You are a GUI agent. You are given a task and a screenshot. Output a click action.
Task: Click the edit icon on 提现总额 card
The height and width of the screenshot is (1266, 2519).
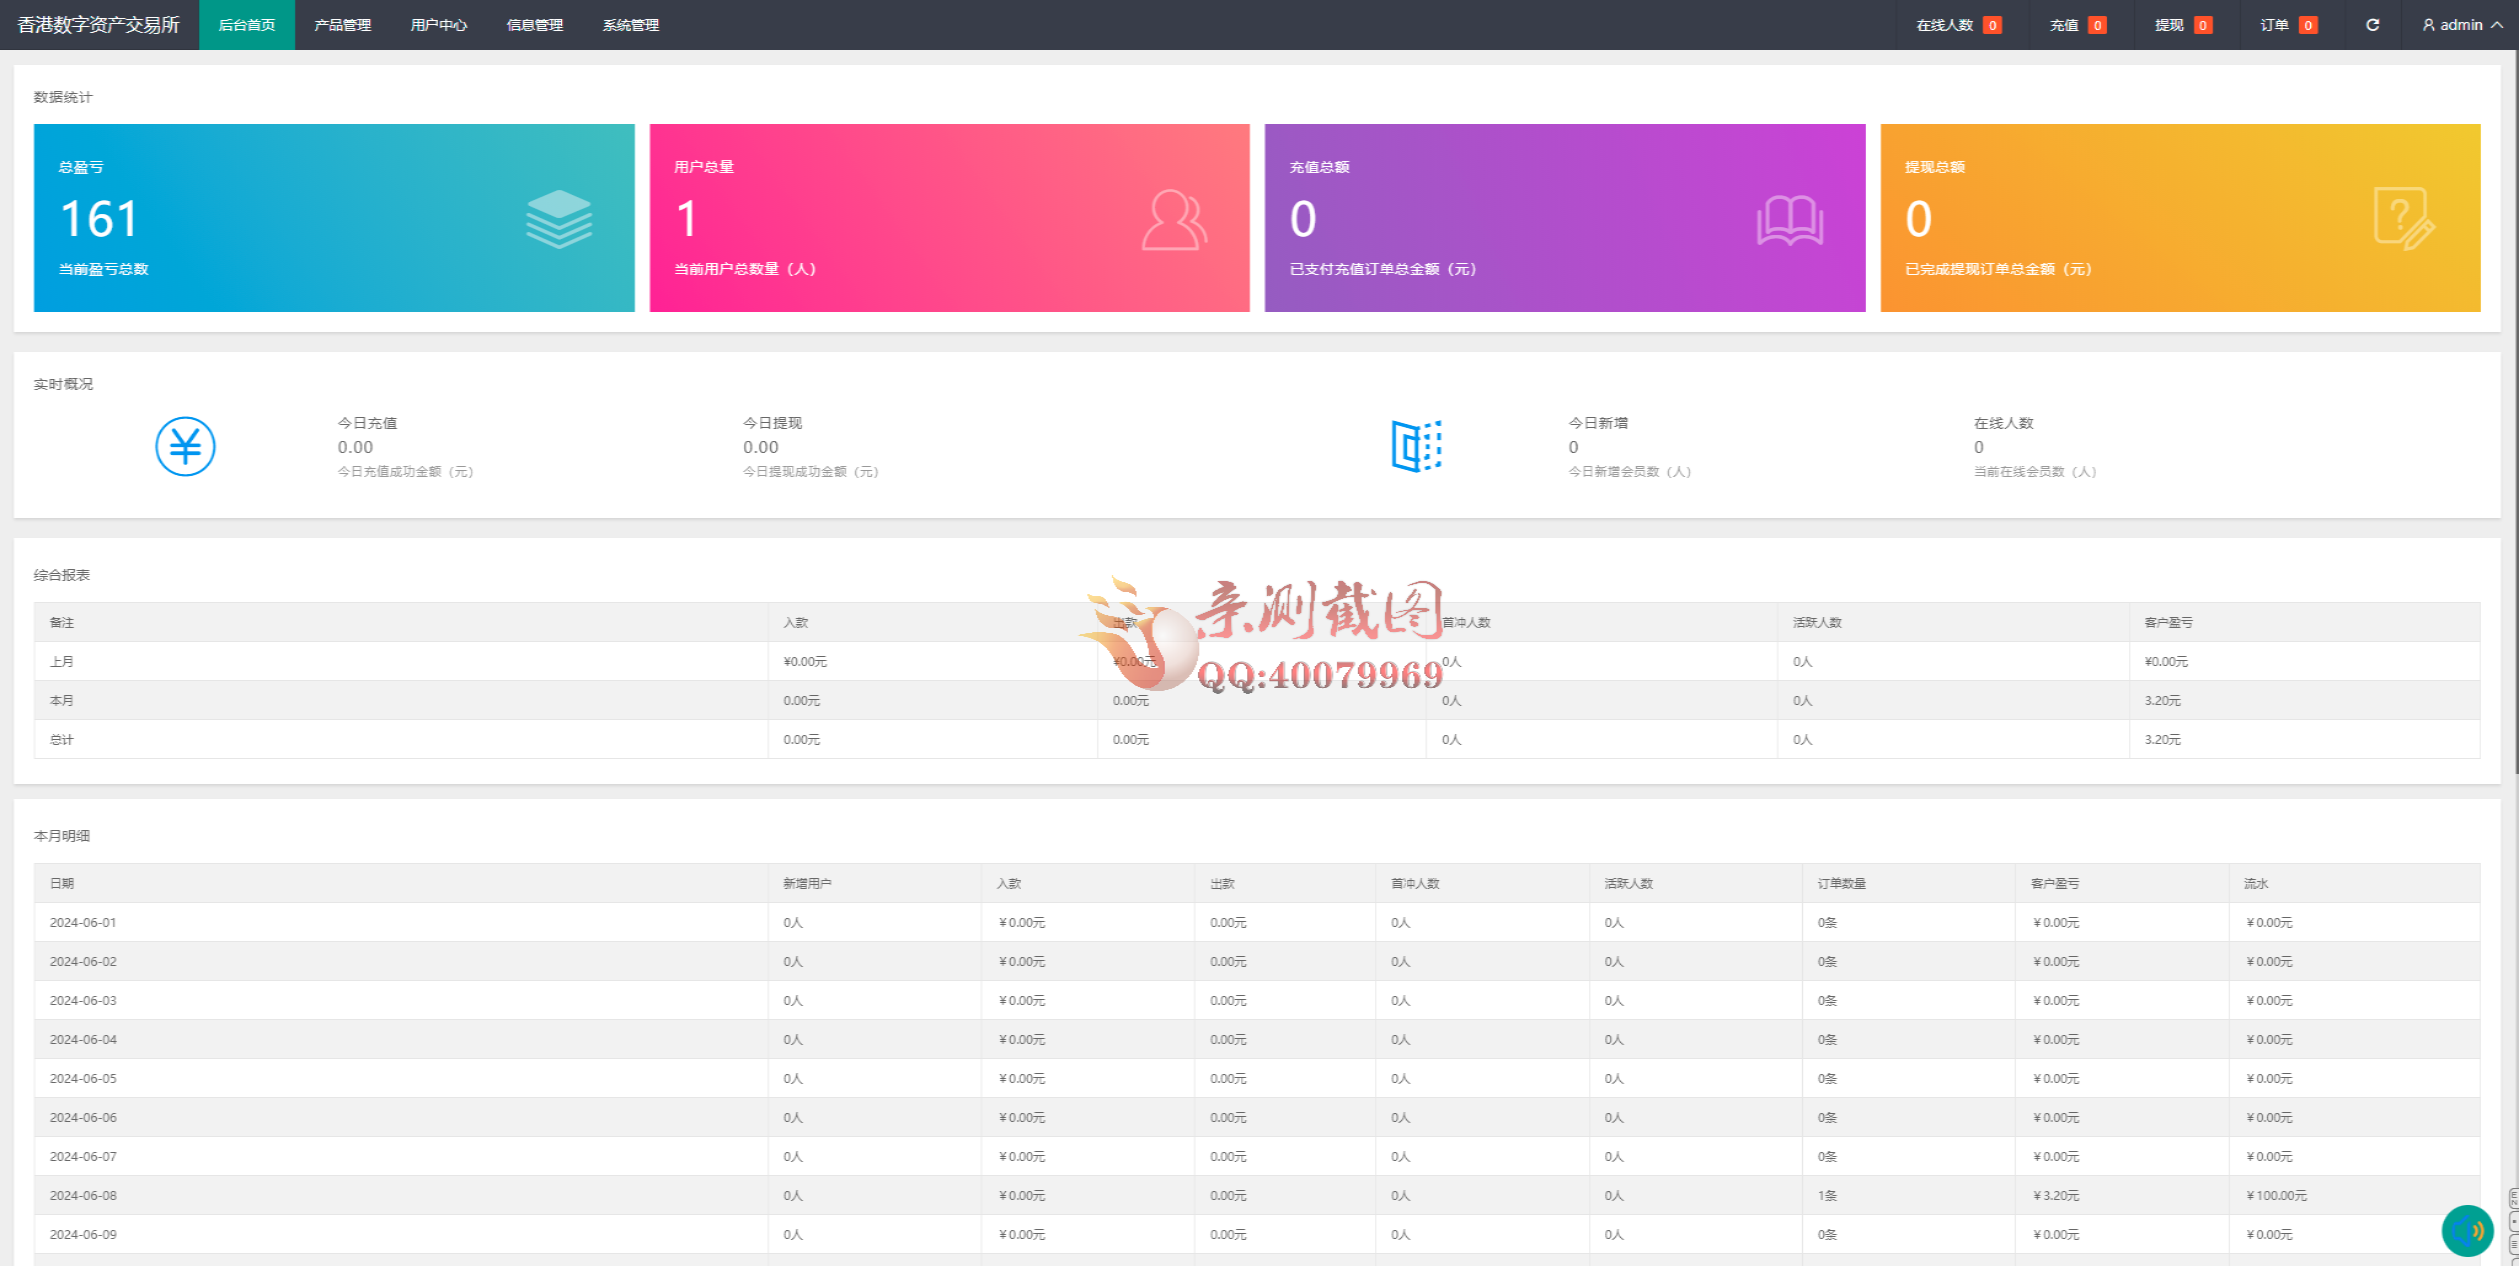click(x=2404, y=219)
